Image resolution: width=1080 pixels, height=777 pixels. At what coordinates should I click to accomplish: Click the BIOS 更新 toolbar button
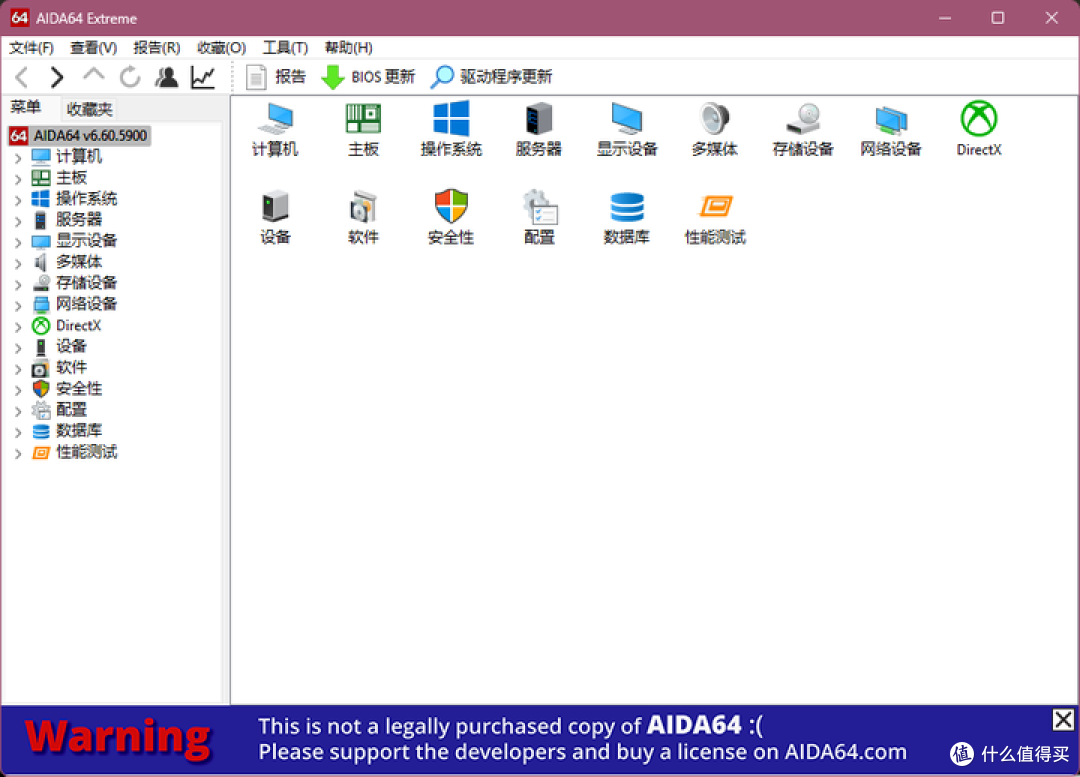pos(368,76)
